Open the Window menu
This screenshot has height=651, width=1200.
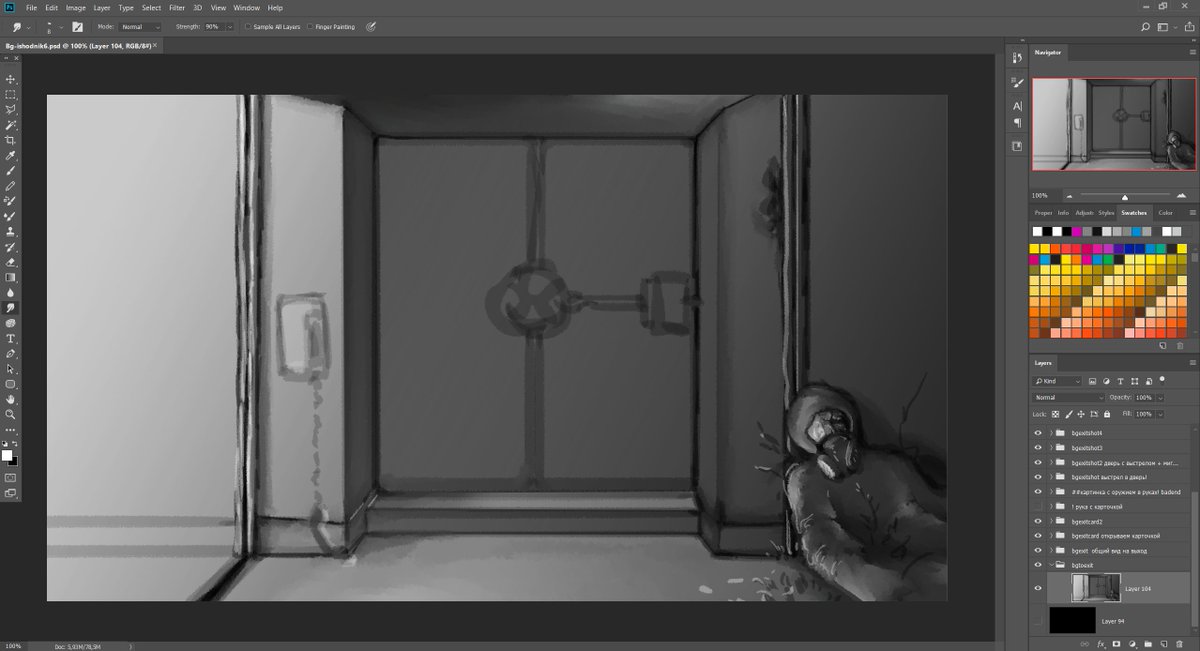tap(247, 8)
